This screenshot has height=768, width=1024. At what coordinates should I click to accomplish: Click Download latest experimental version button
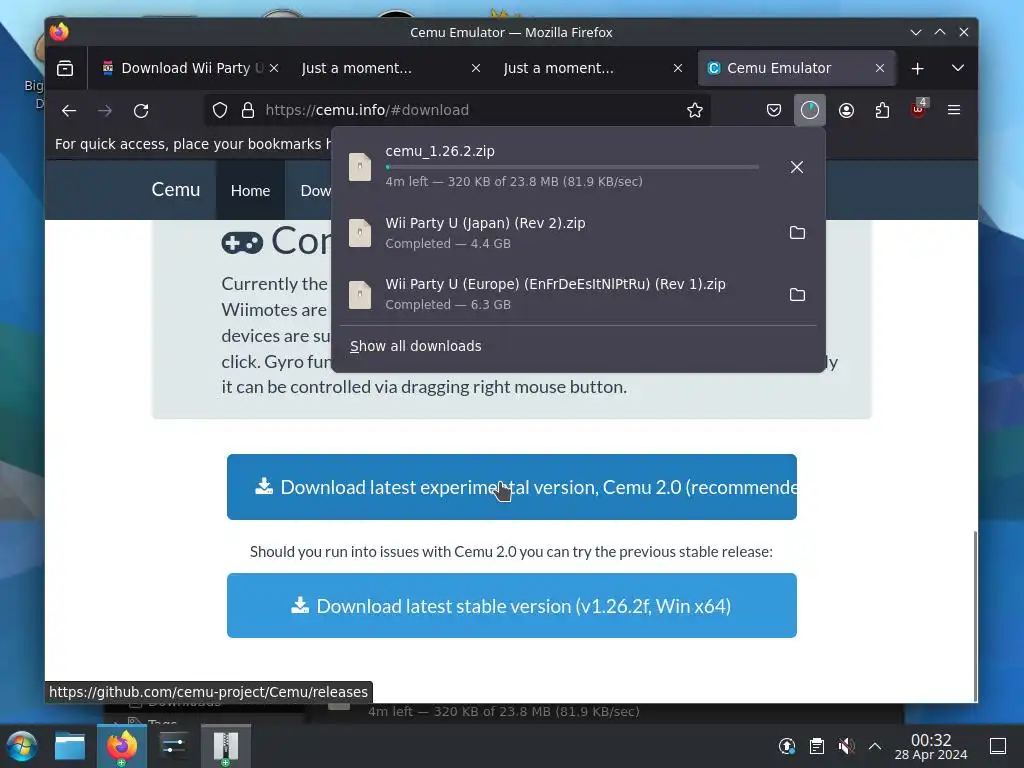coord(511,487)
